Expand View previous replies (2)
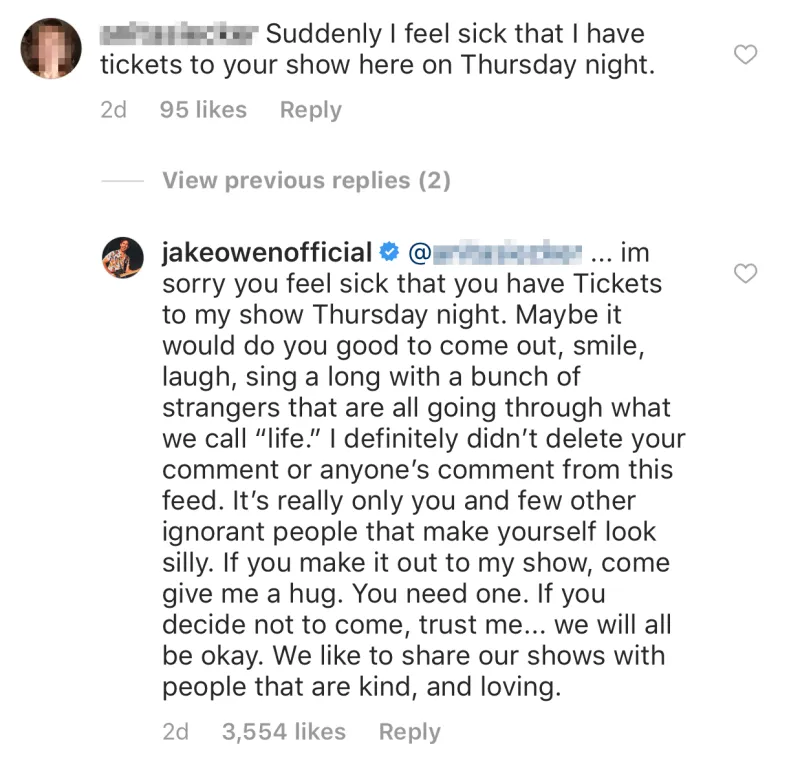Viewport: 800px width, 757px height. [306, 180]
